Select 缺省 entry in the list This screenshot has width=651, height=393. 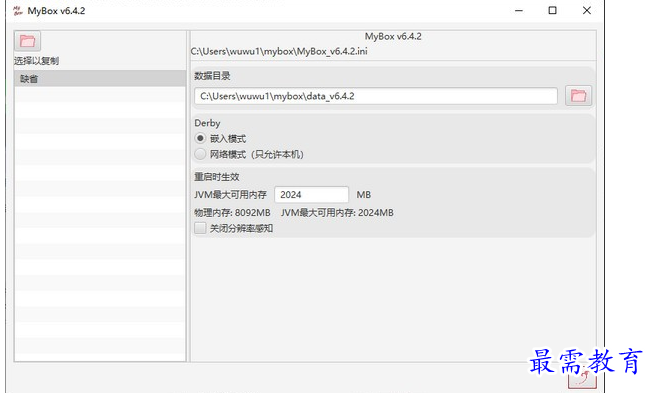coord(100,78)
